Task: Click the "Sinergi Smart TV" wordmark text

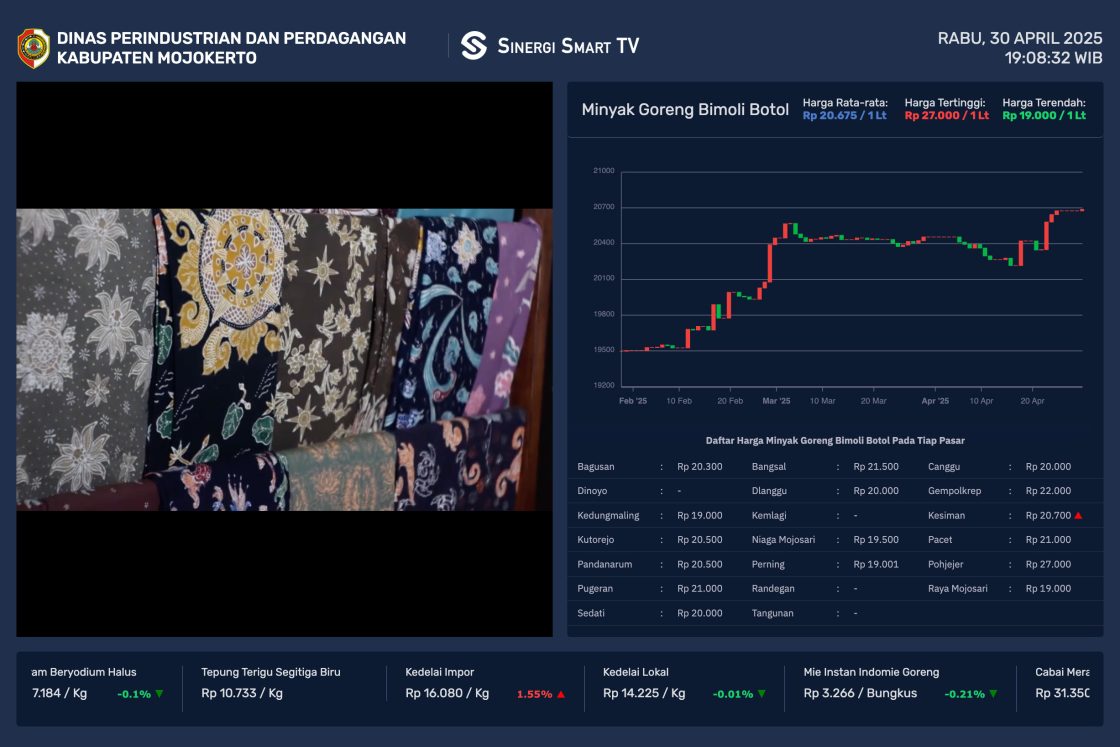Action: click(568, 46)
